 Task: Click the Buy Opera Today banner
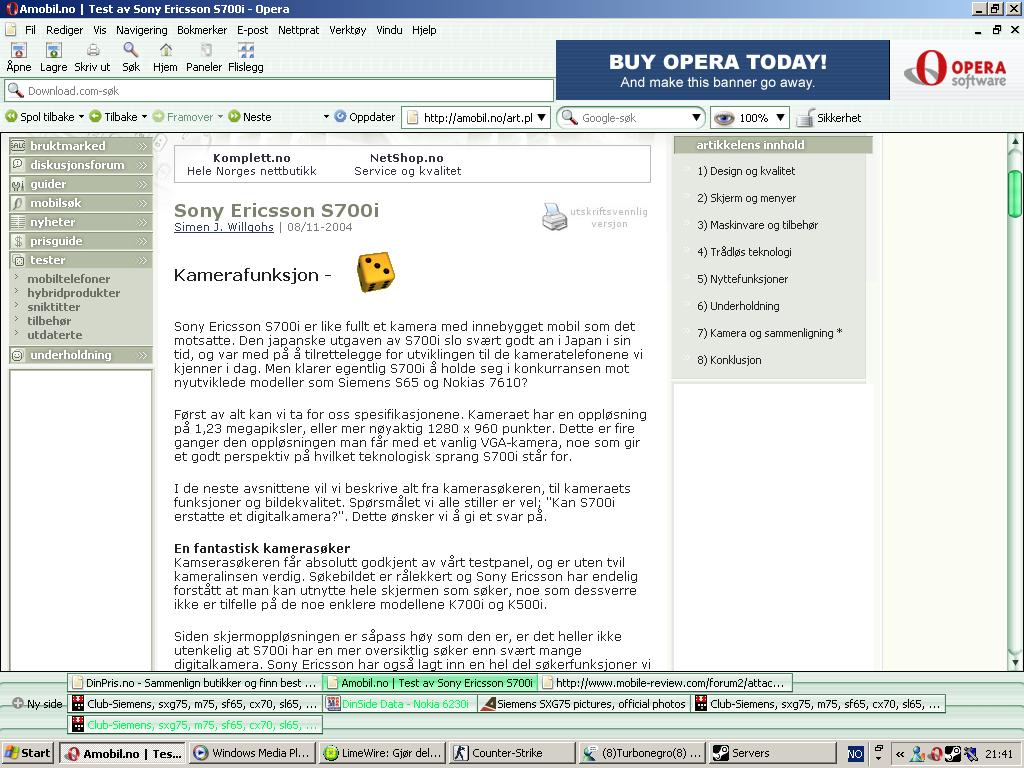tap(722, 70)
